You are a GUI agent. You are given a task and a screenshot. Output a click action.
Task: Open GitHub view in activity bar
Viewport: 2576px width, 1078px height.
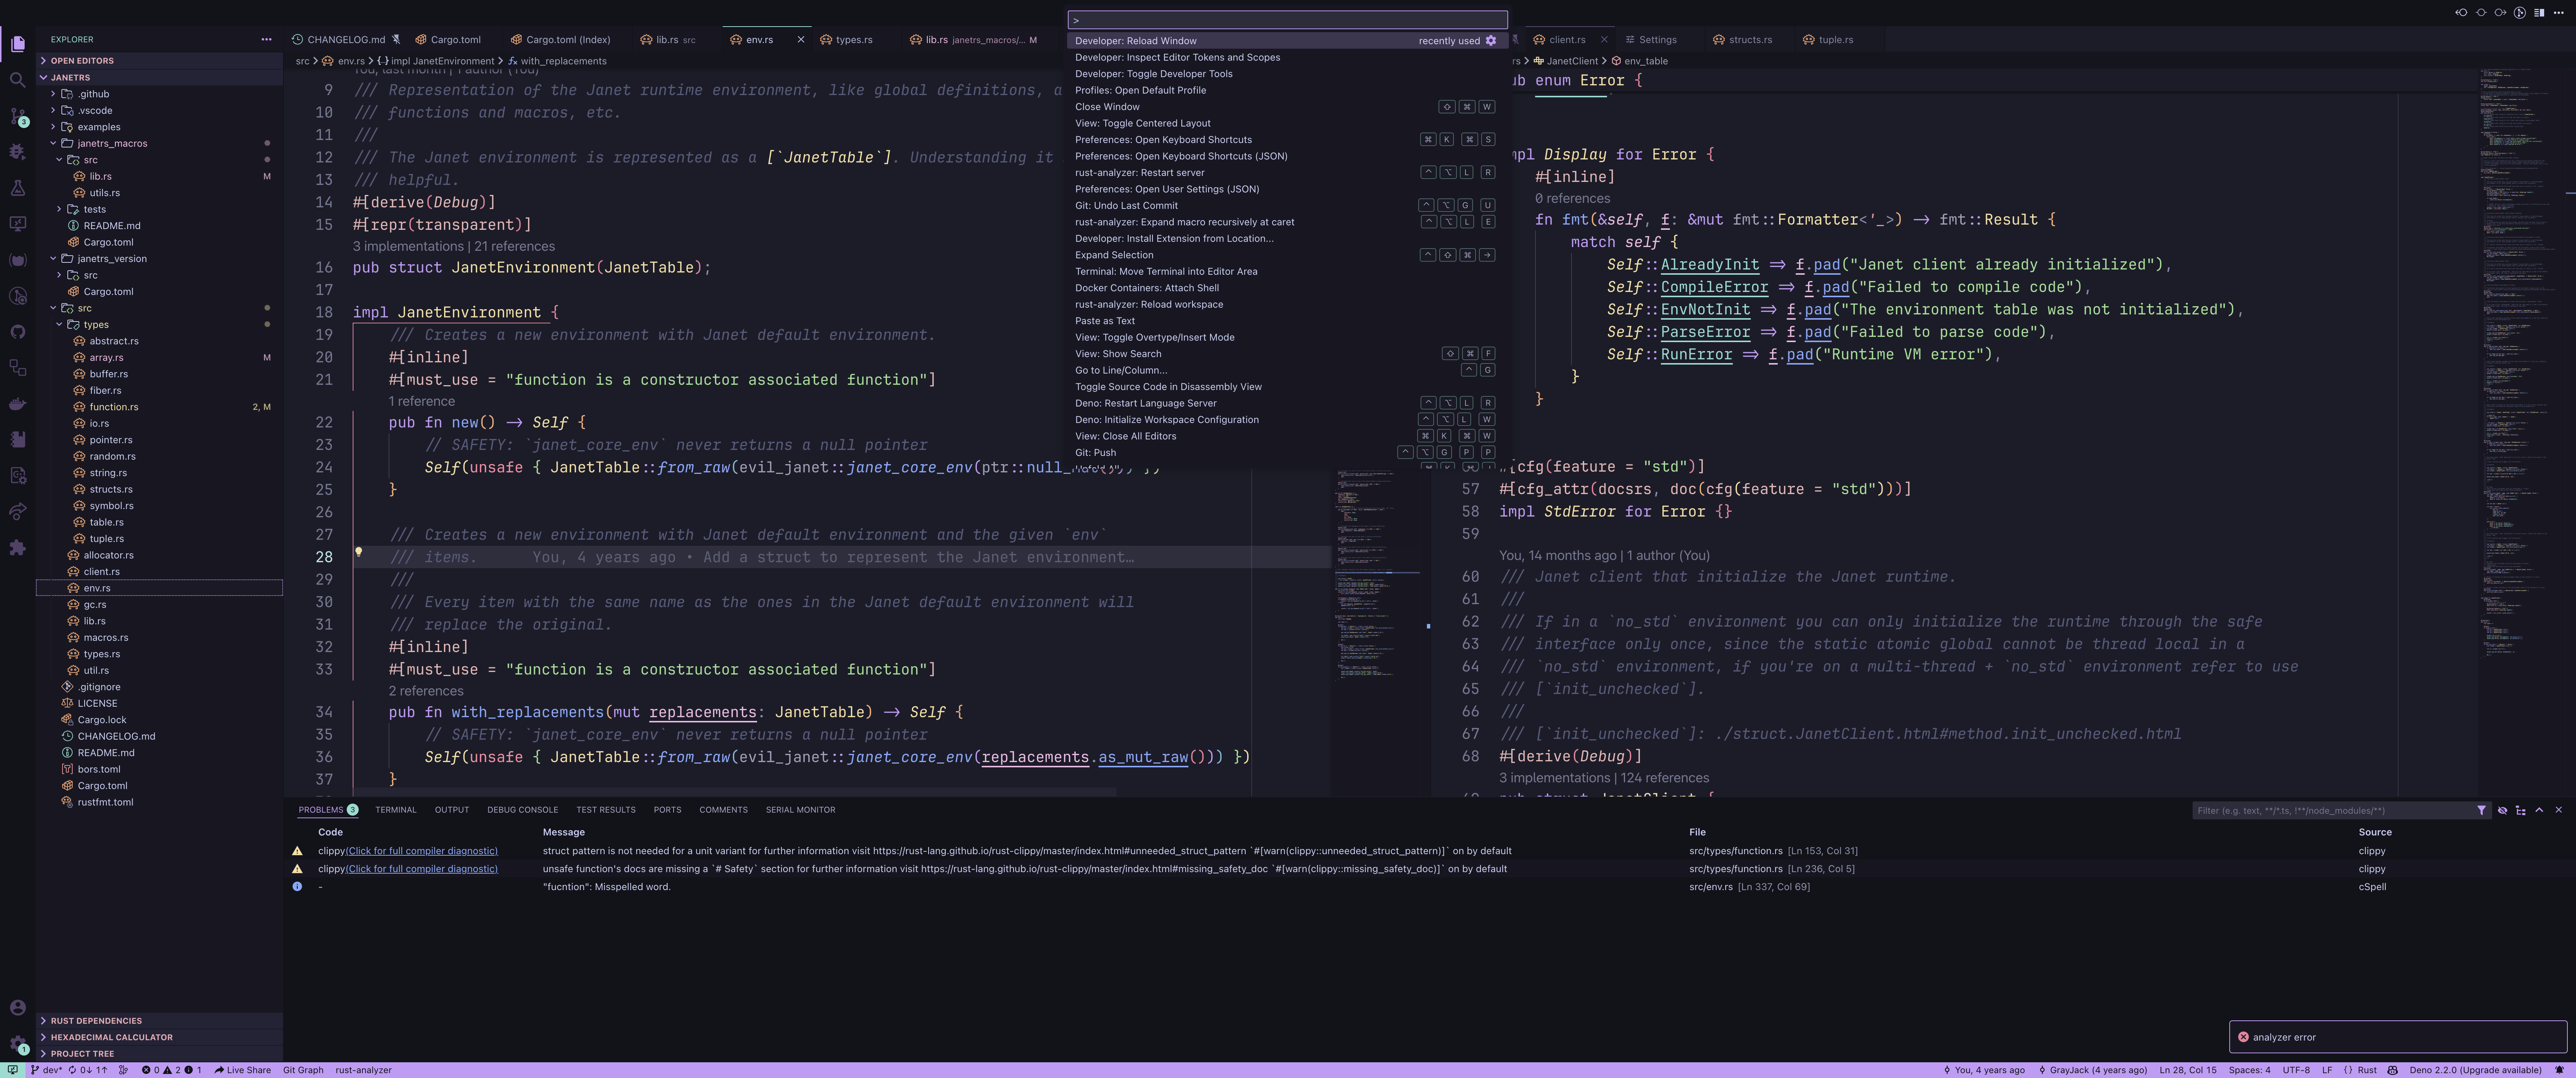coord(17,332)
